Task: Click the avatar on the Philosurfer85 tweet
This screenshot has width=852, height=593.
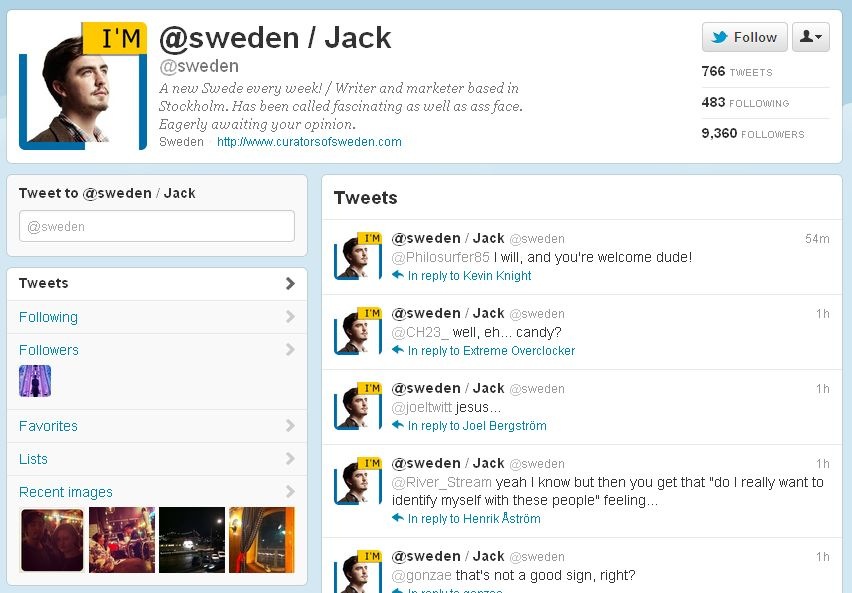Action: (x=358, y=256)
